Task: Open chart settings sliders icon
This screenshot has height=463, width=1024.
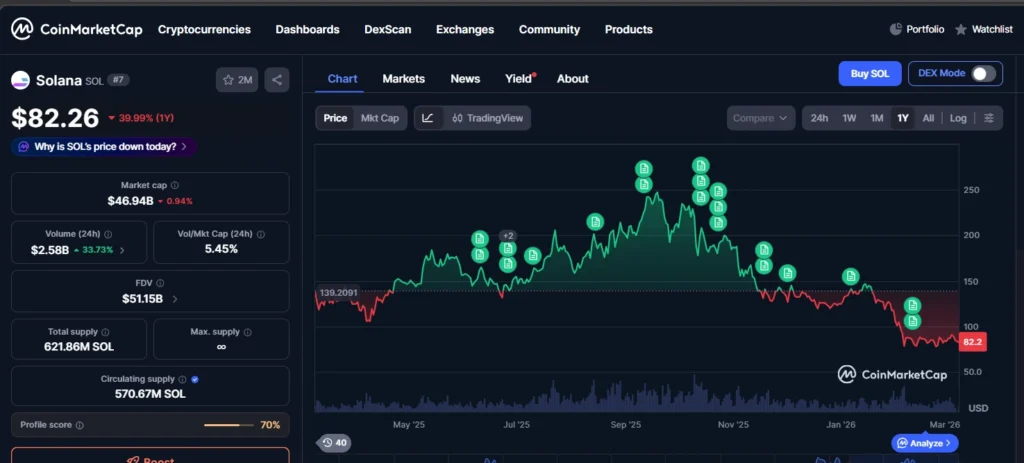Action: (x=989, y=118)
